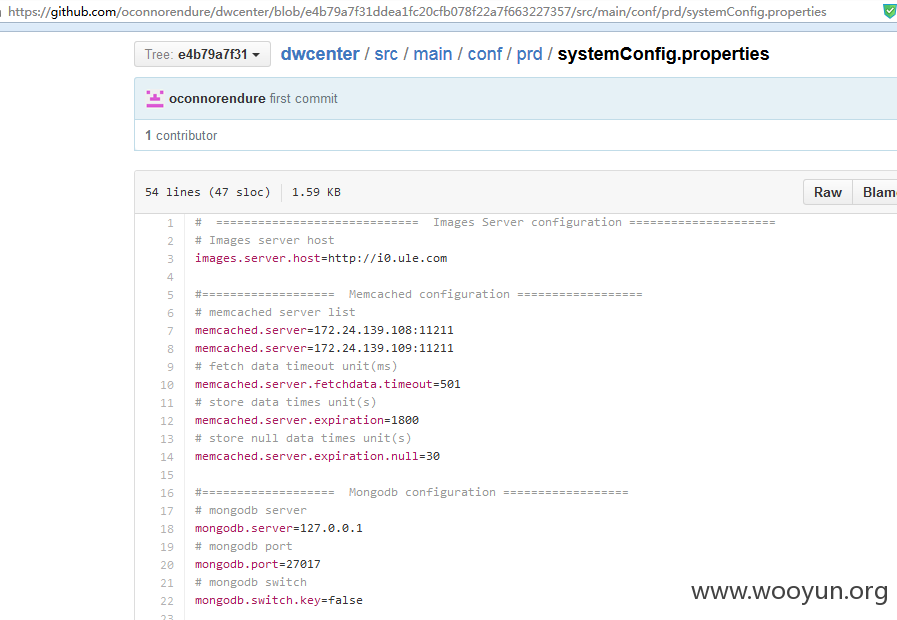Click memcached.server.fetchdata.timeout=501 line
This screenshot has height=620, width=897.
[x=327, y=384]
